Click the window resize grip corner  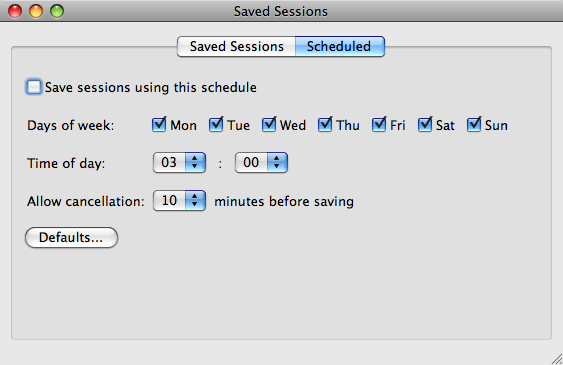point(557,359)
